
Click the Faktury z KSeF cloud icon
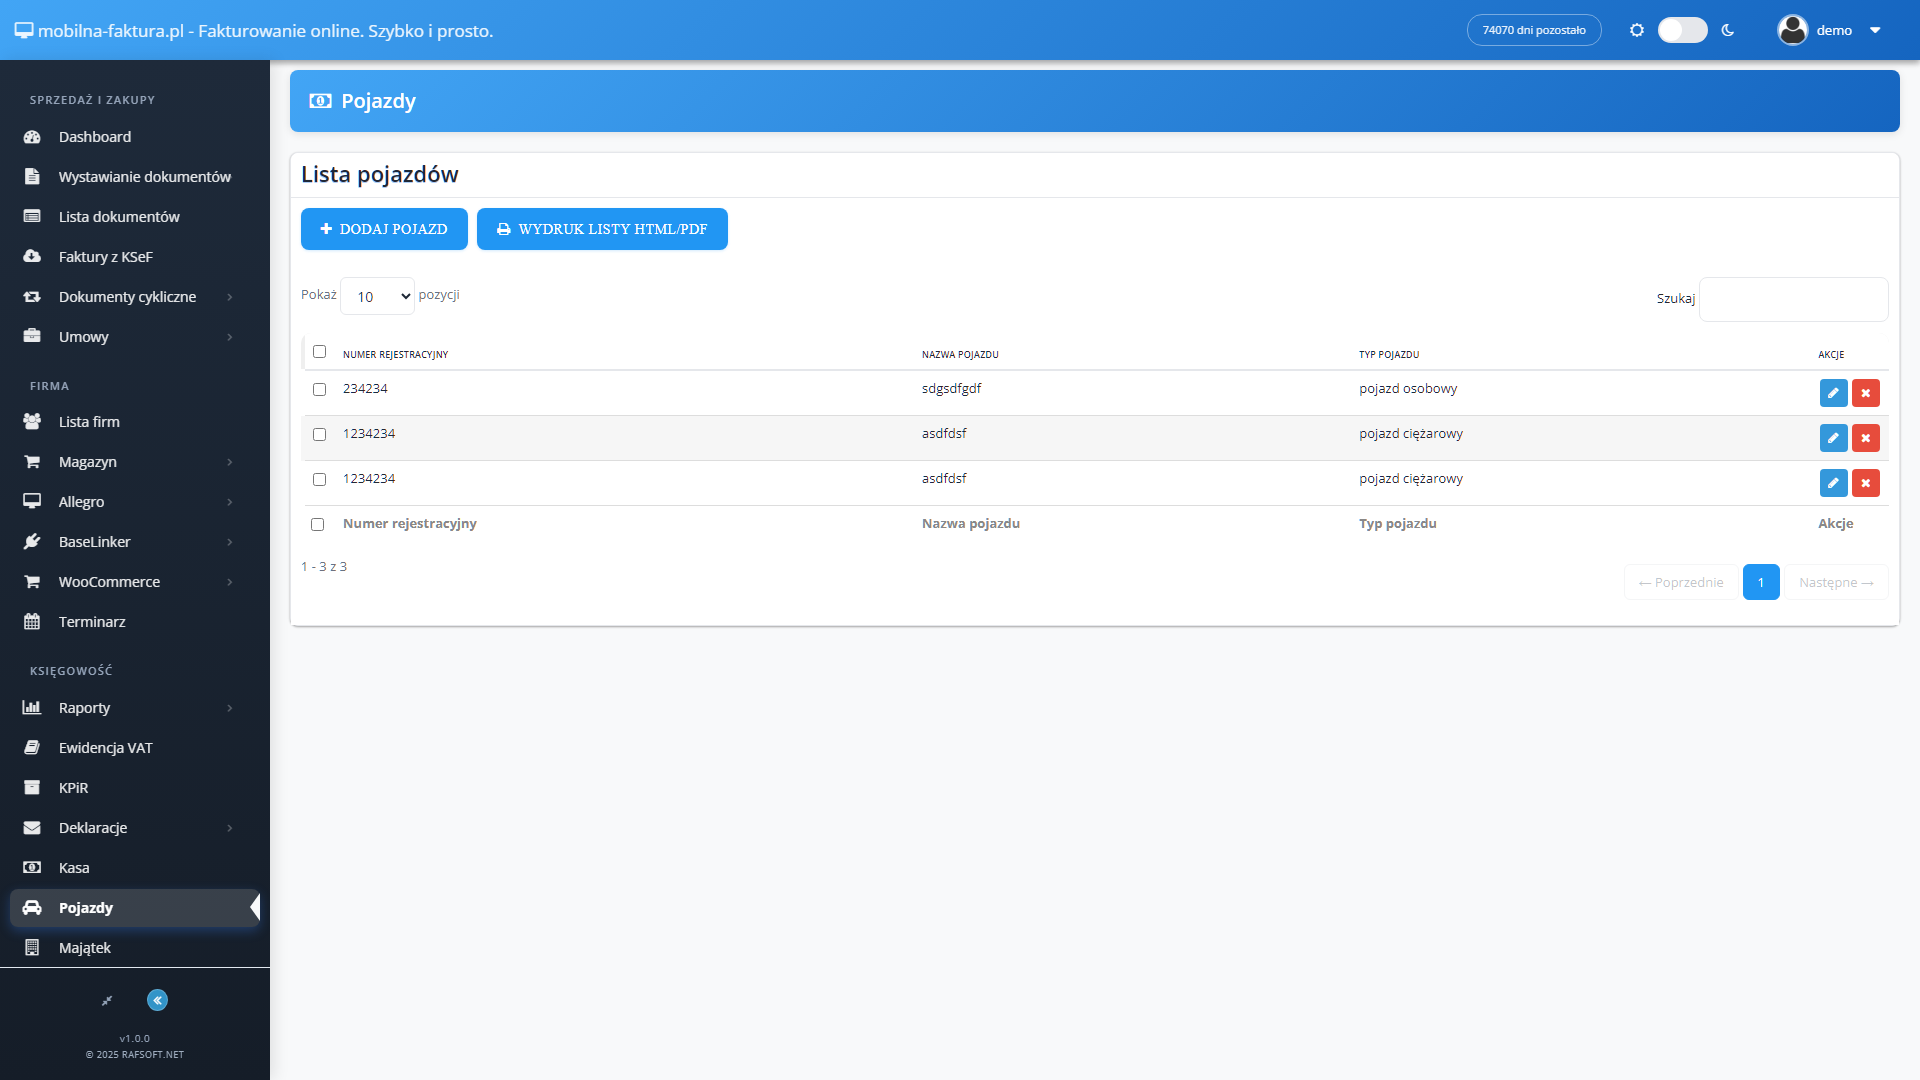pyautogui.click(x=32, y=257)
